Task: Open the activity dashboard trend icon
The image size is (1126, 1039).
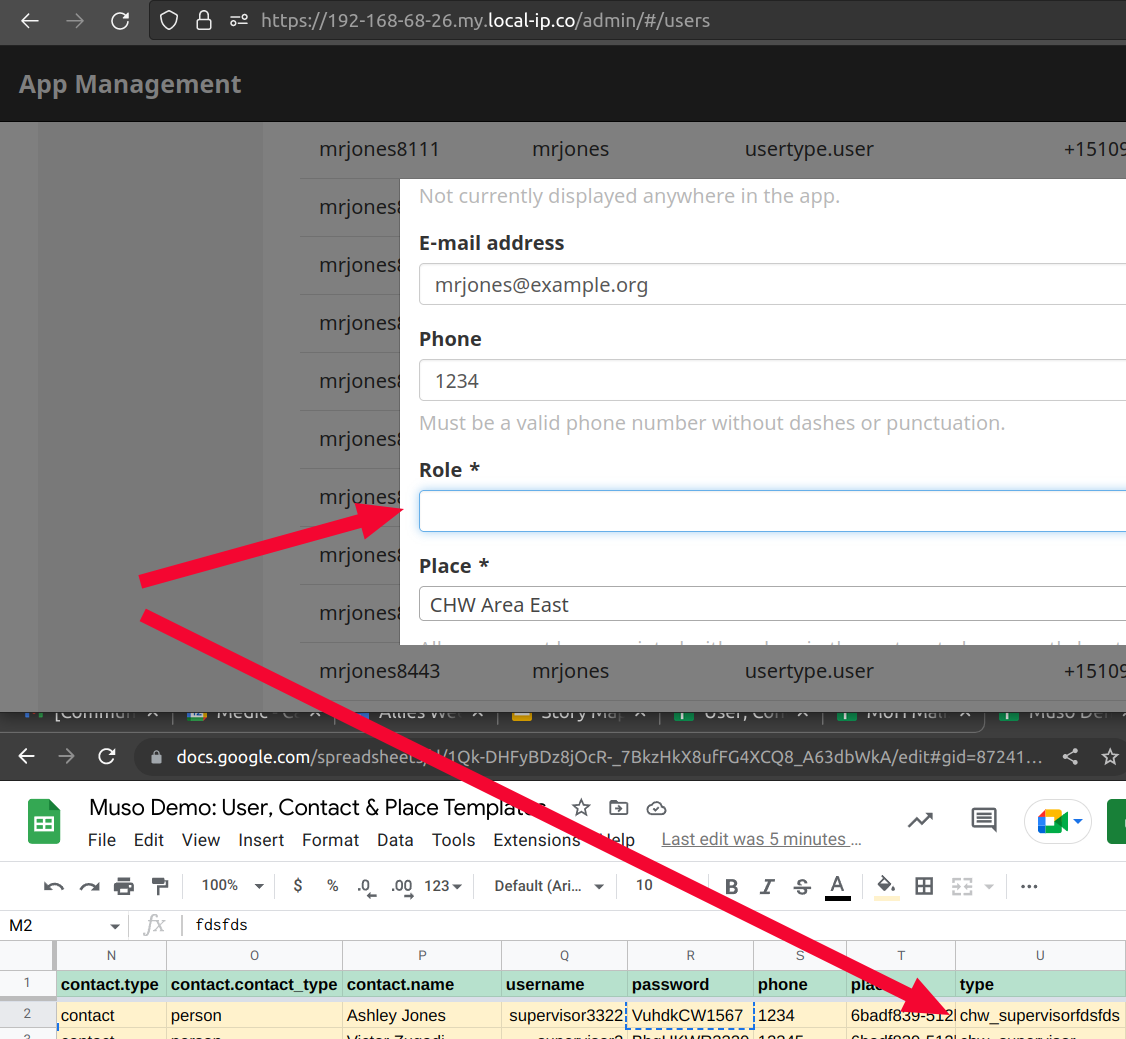Action: 920,820
